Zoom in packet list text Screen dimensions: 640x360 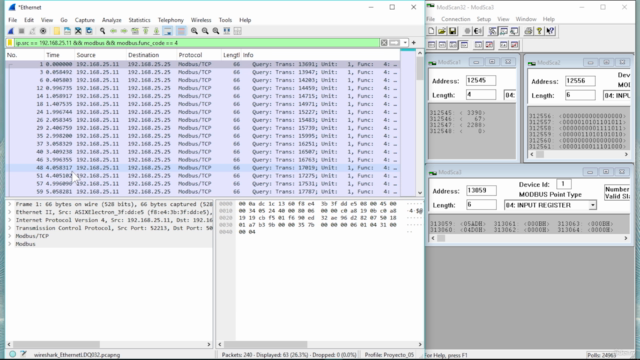[194, 31]
